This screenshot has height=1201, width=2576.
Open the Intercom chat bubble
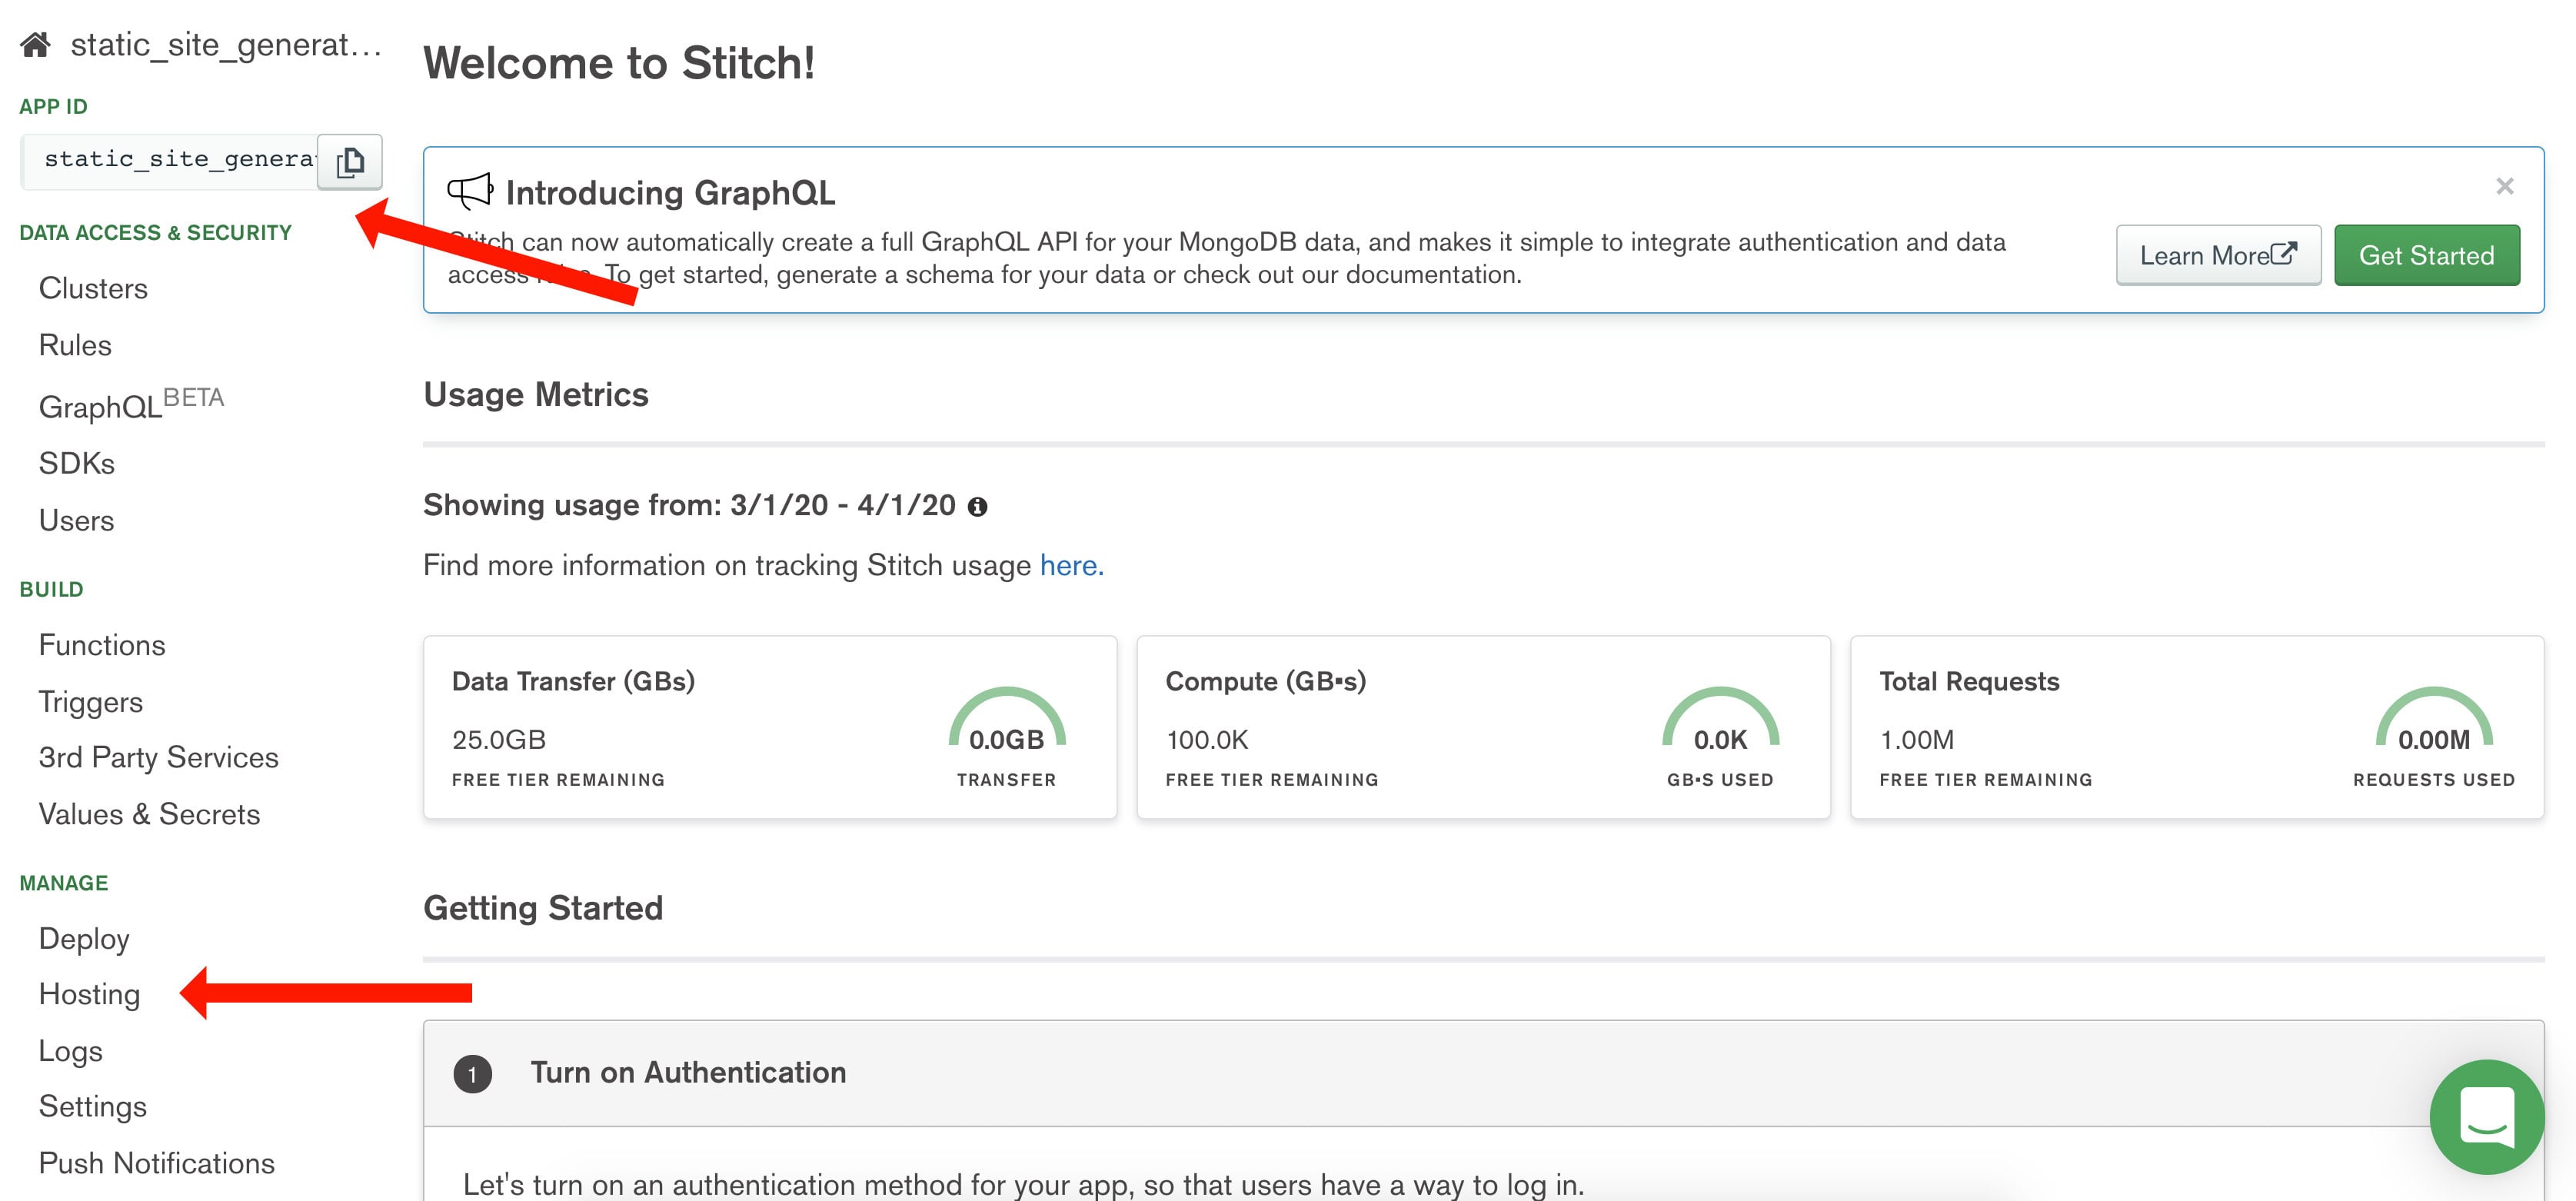coord(2486,1116)
